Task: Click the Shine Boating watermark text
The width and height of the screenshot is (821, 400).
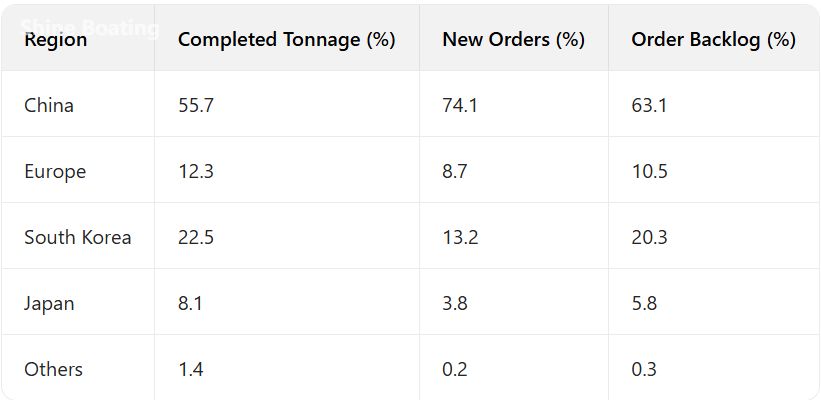Action: [90, 27]
